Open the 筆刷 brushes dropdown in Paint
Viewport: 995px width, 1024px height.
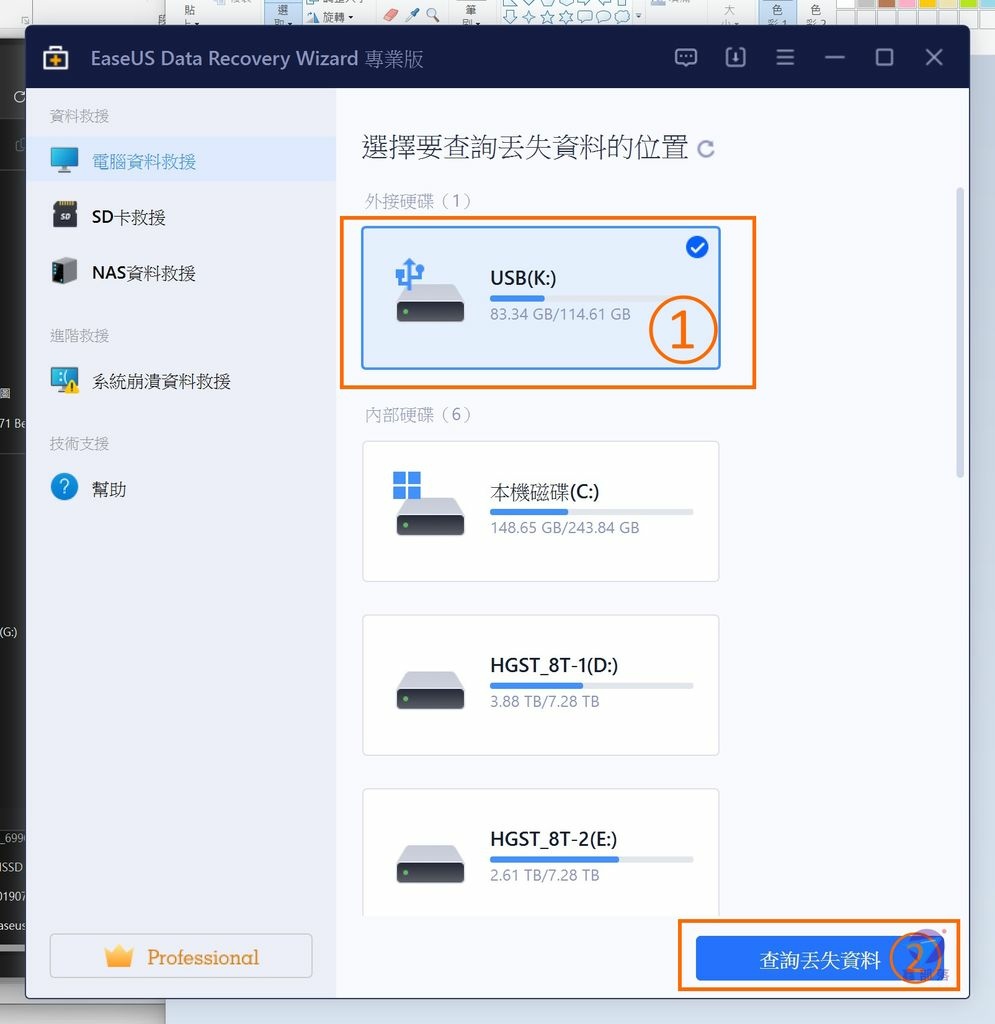(471, 14)
